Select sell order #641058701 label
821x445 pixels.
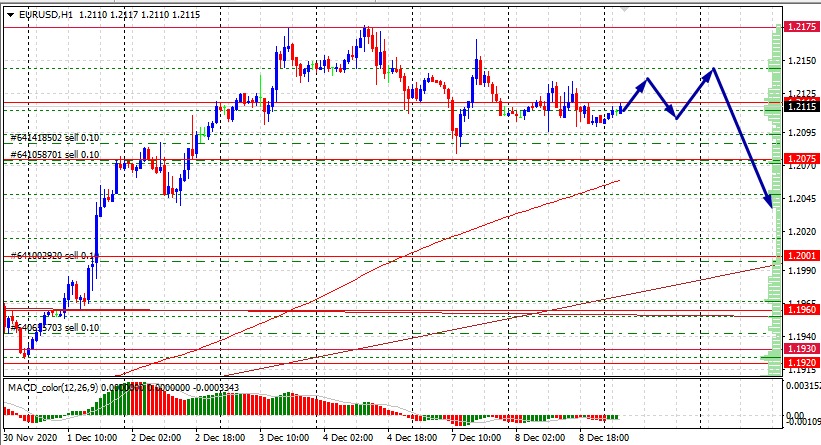pyautogui.click(x=54, y=155)
